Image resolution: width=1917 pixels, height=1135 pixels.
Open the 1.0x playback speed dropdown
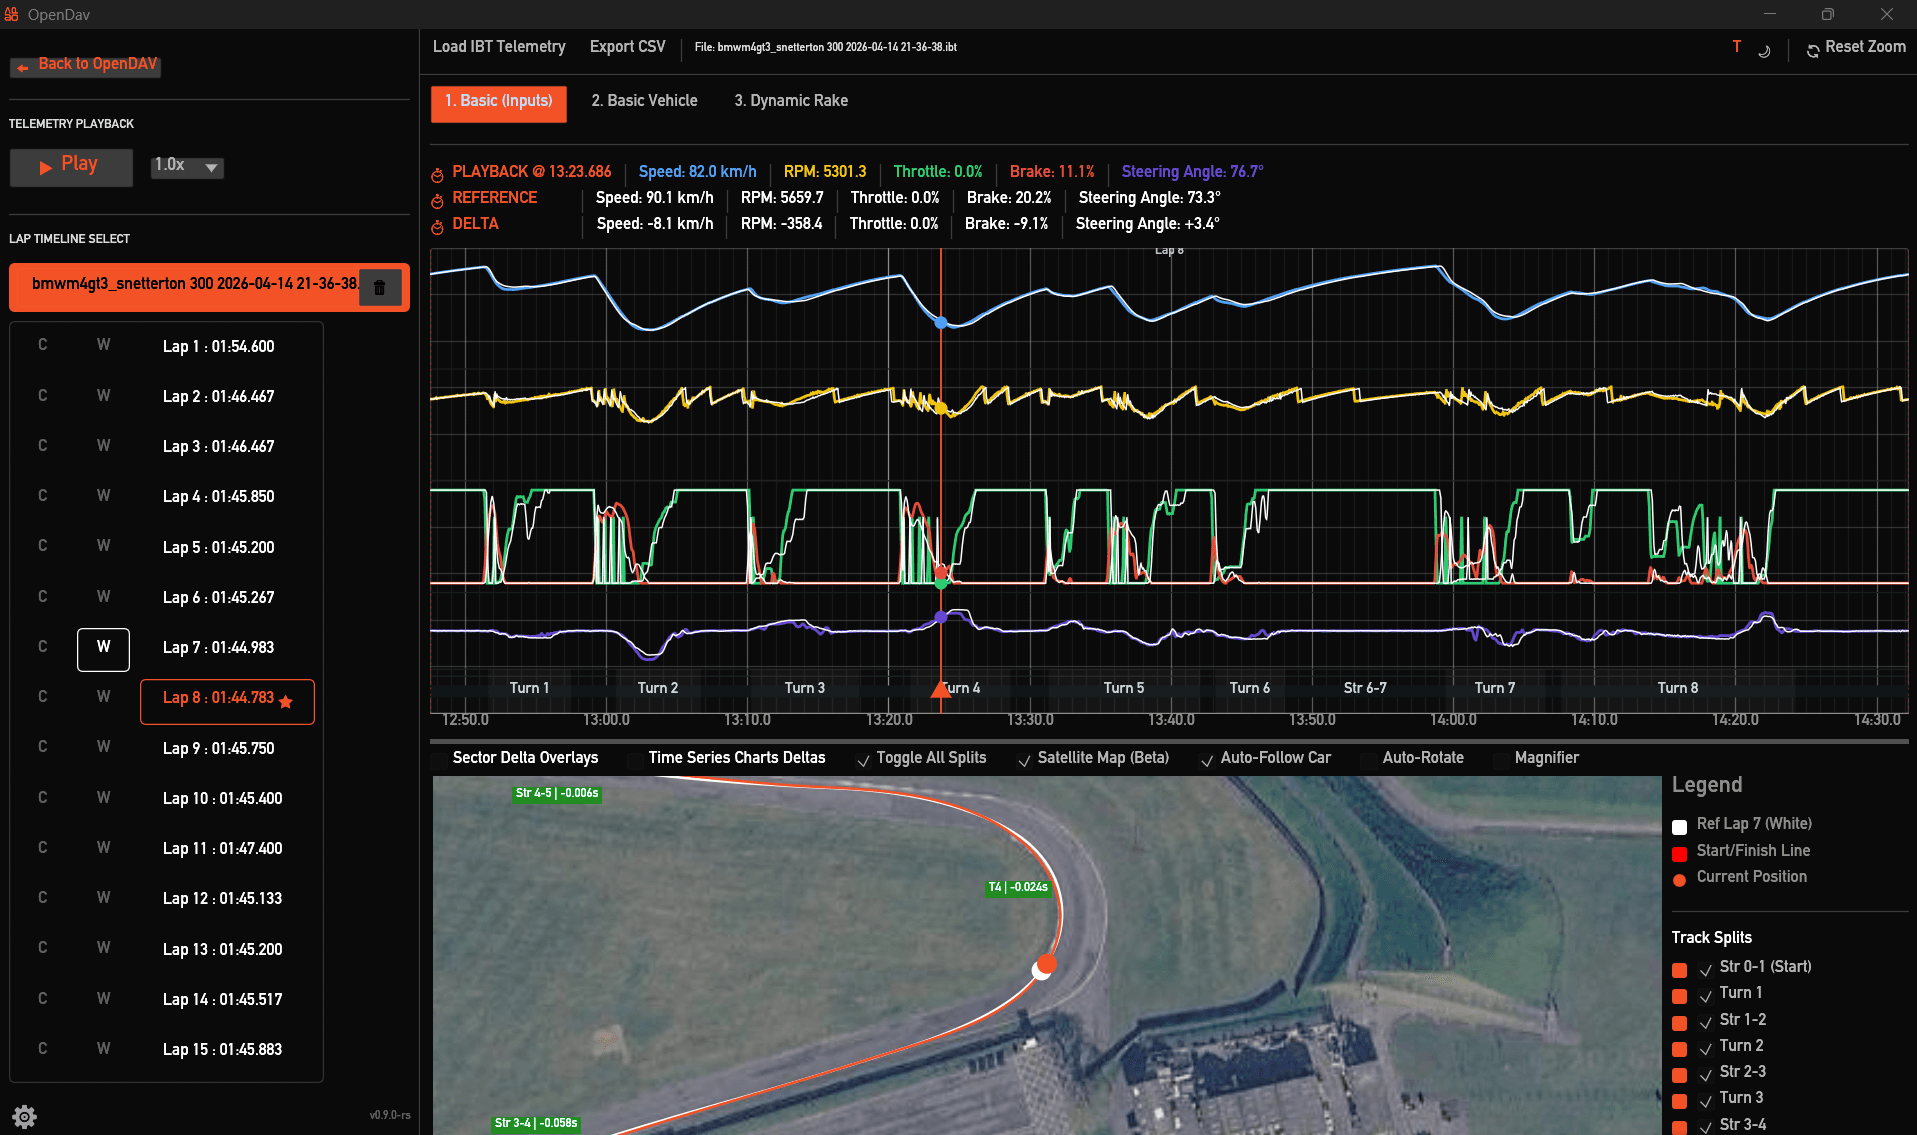pos(187,166)
